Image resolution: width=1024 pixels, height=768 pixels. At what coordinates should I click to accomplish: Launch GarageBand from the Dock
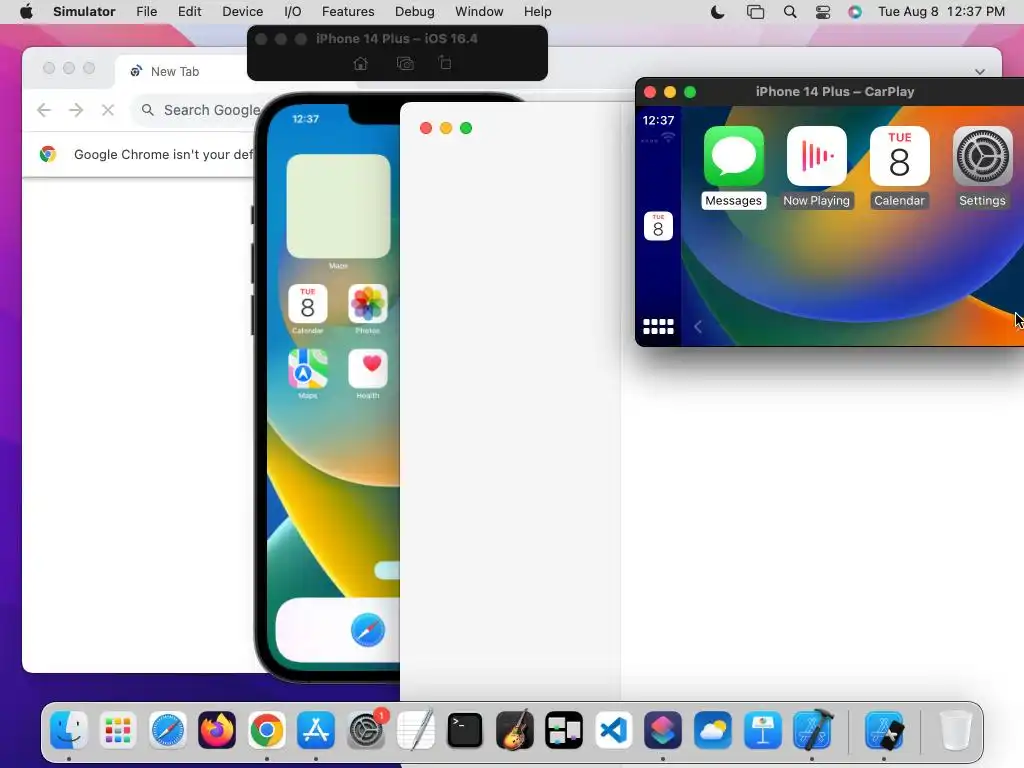click(x=515, y=729)
